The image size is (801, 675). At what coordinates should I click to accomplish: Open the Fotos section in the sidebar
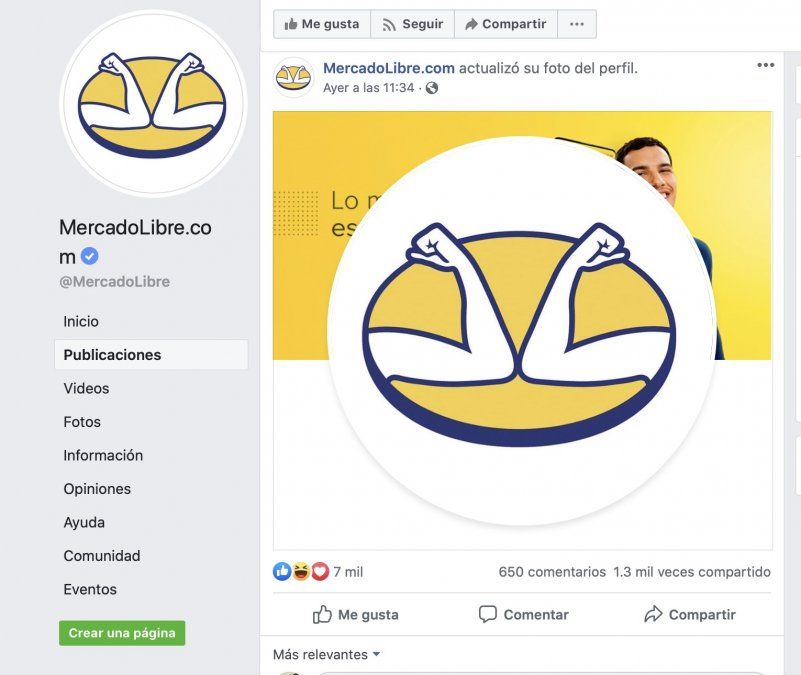coord(82,422)
